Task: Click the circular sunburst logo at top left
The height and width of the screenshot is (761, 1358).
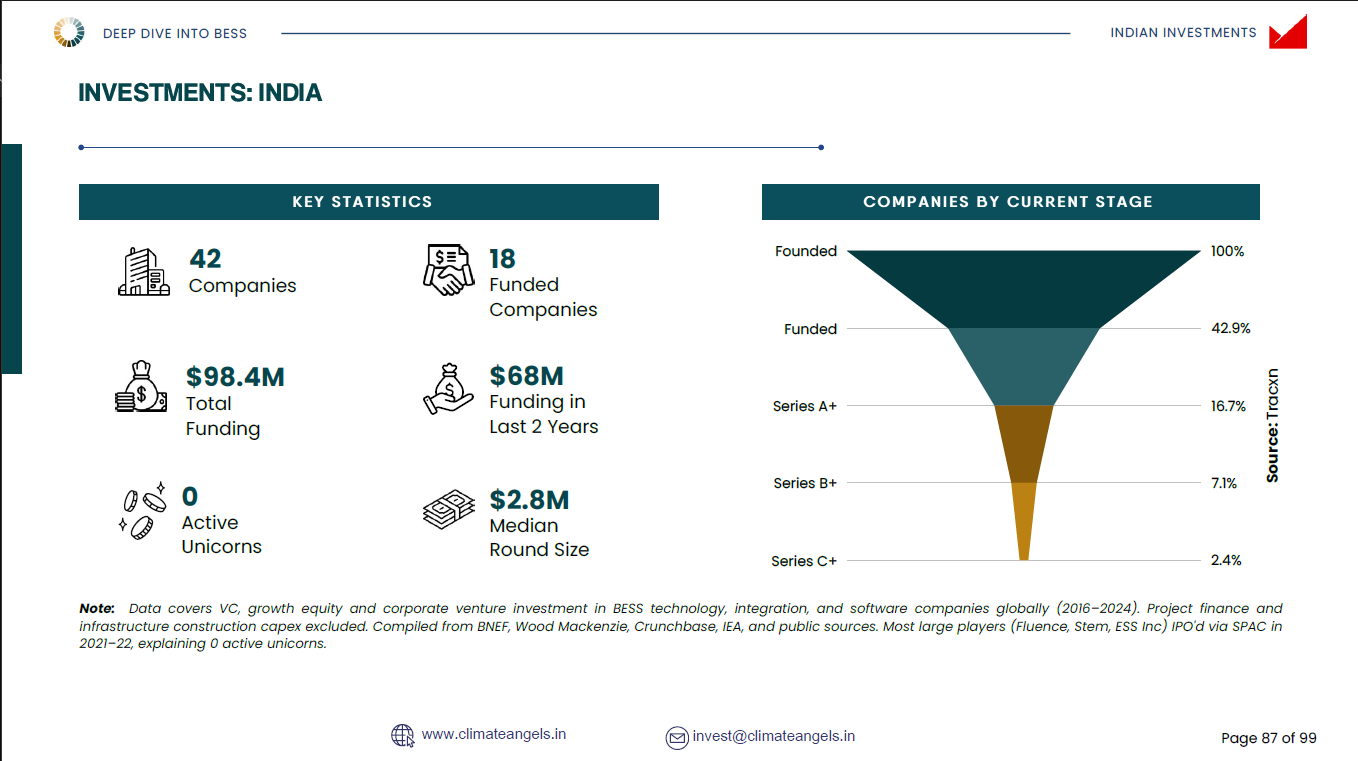Action: click(69, 32)
